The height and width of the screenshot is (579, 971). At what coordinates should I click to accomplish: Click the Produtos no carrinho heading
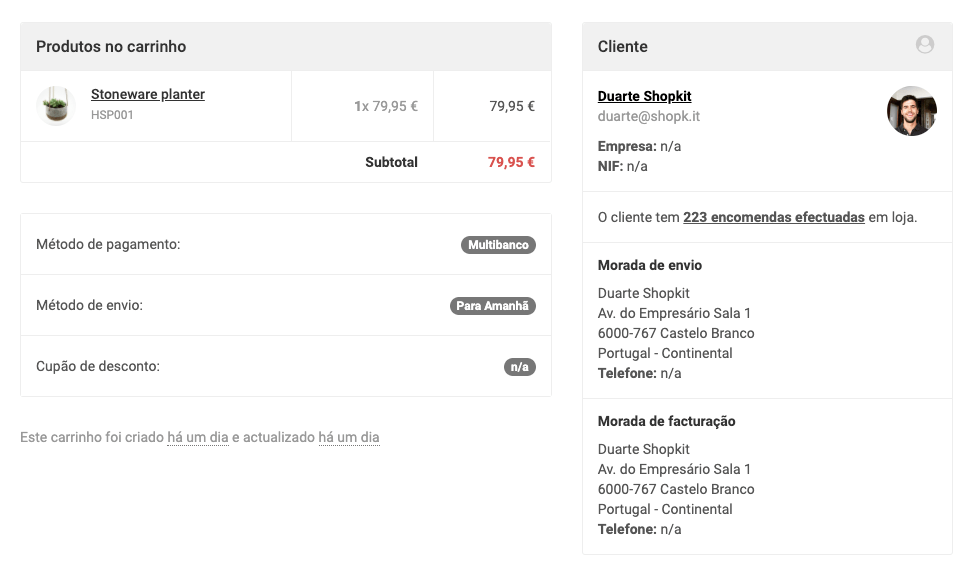point(111,47)
